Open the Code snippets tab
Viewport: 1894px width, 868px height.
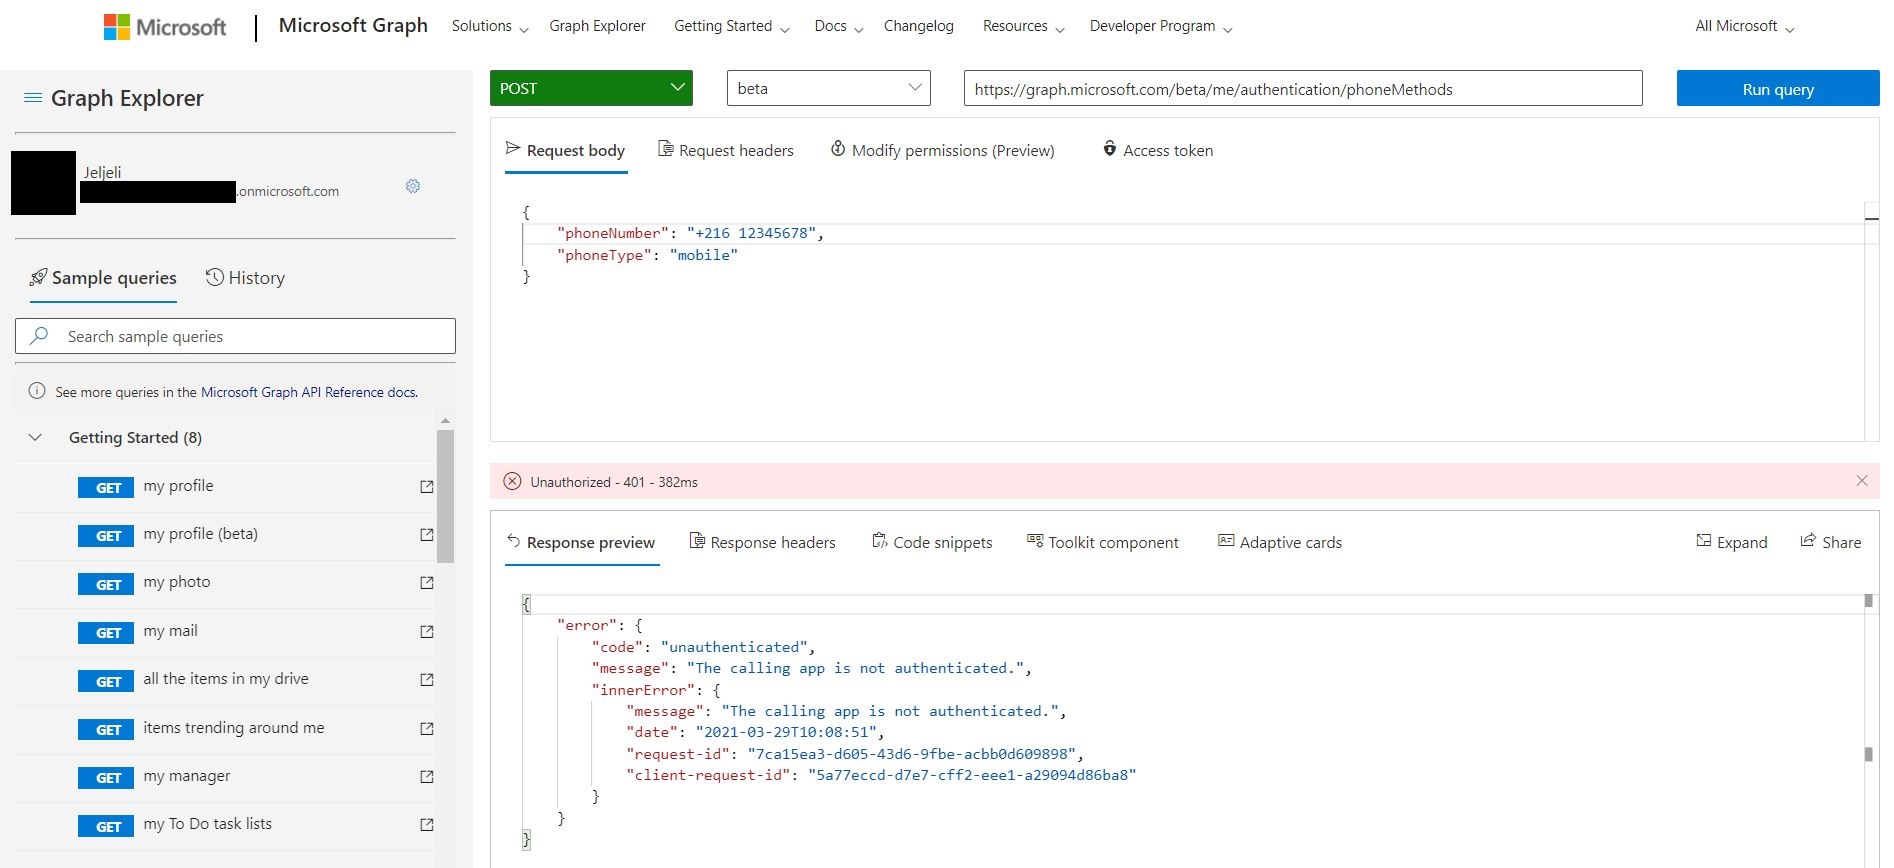tap(932, 542)
